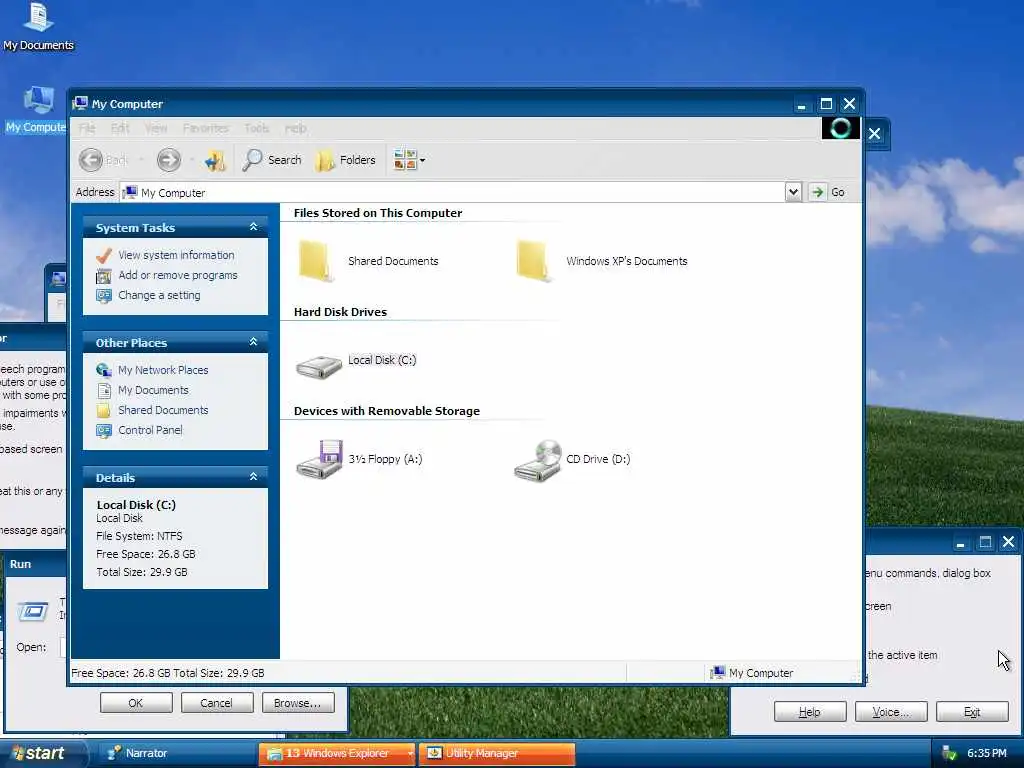Collapse the Details panel
Screen dimensions: 1024x768
coord(253,477)
